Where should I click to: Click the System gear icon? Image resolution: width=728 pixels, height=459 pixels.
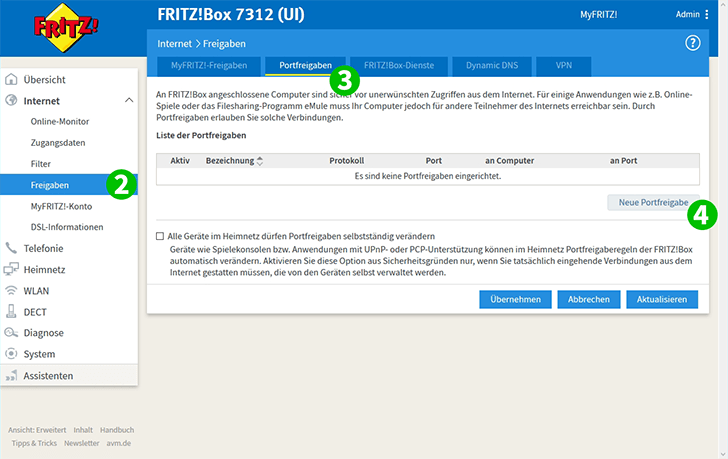point(11,354)
